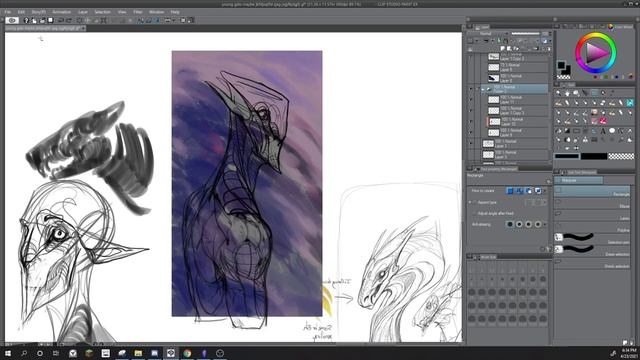
Task: Open the Normal blending mode dropdown
Action: coord(487,33)
